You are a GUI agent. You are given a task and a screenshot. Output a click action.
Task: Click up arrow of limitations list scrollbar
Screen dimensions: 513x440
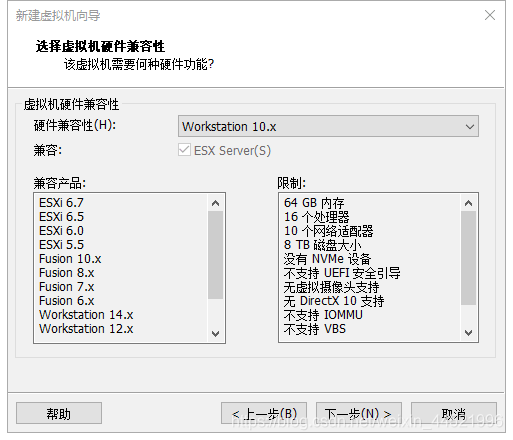(x=468, y=203)
